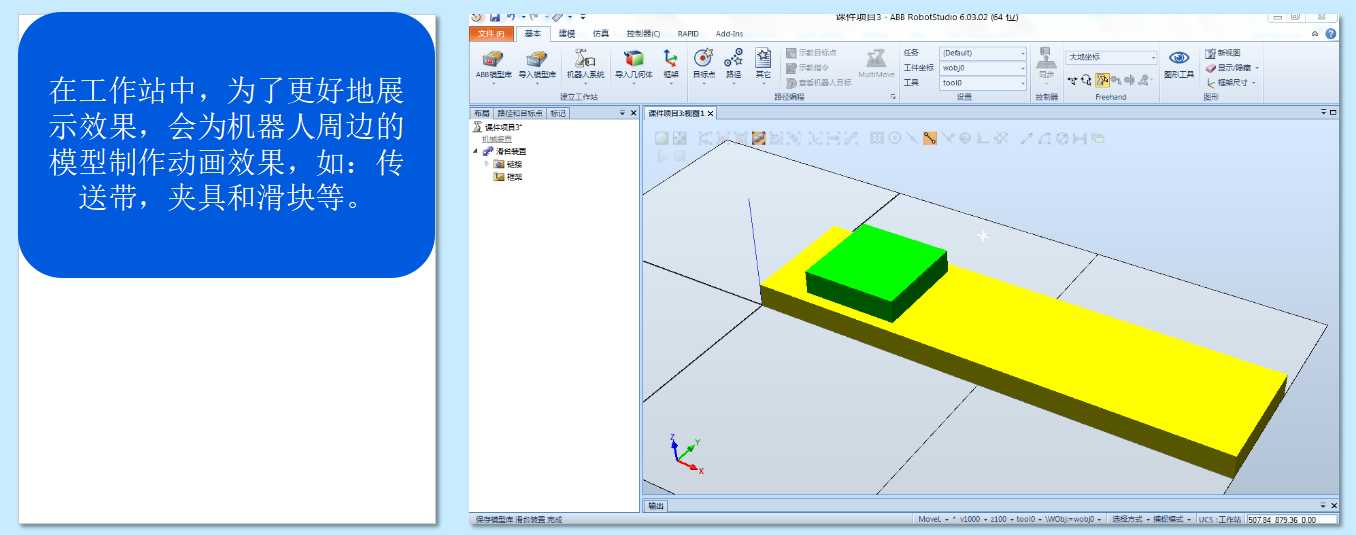Viewport: 1356px width, 535px height.
Task: Toggle the highlighted Freehand jog joint tool
Action: point(1102,80)
